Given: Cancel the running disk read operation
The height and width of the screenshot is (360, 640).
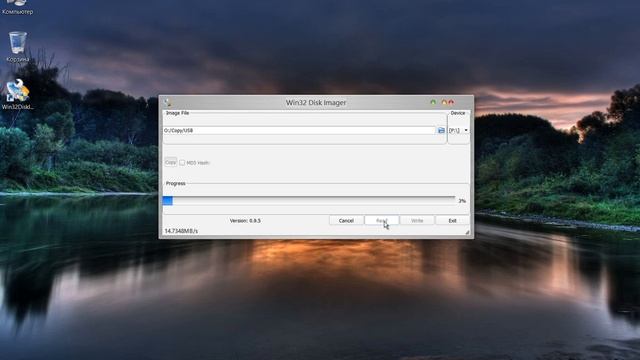Looking at the screenshot, I should (346, 220).
